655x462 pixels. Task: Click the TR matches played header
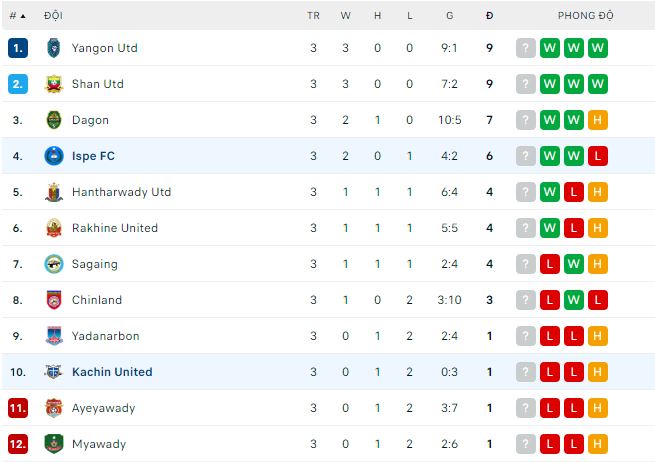click(313, 16)
